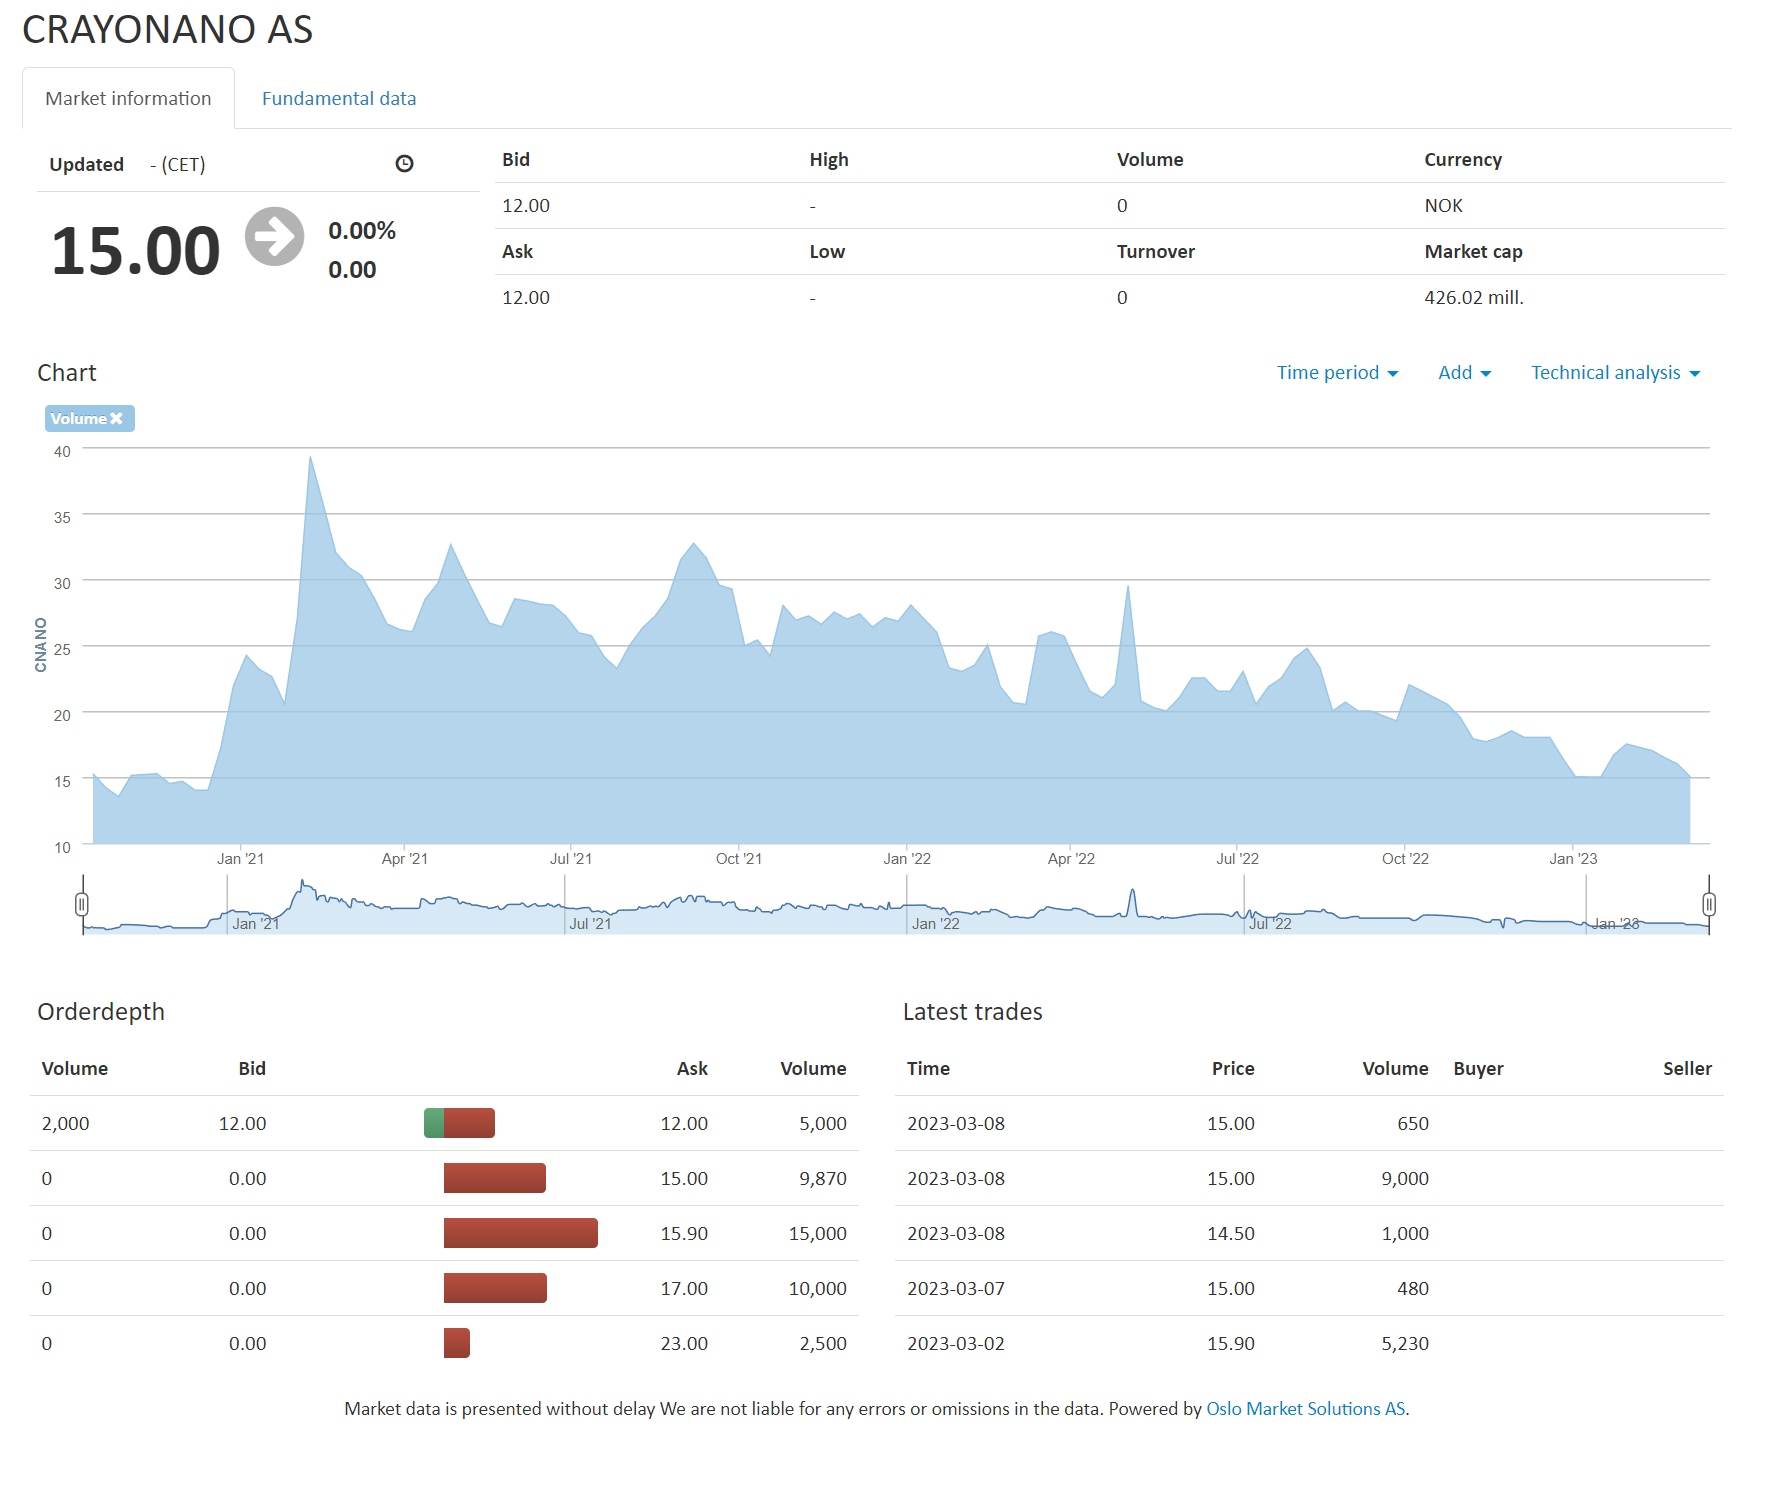Screen dimensions: 1778x1496
Task: Click the 9,870 ask volume cell
Action: [x=823, y=1178]
